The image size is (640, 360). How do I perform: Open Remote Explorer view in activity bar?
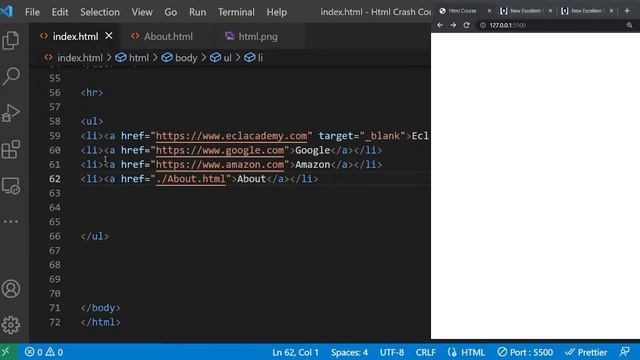pyautogui.click(x=11, y=186)
